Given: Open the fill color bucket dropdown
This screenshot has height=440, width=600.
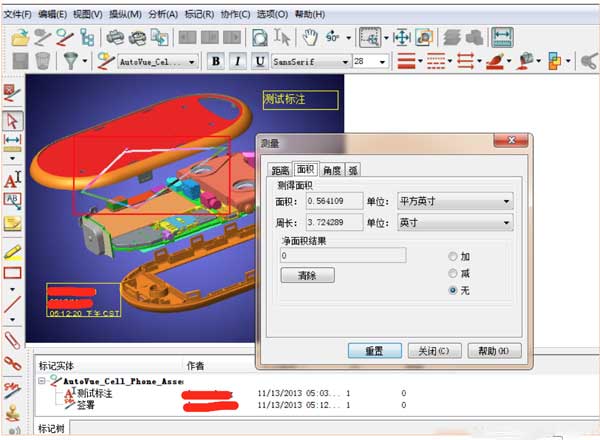Looking at the screenshot, I should [x=538, y=61].
